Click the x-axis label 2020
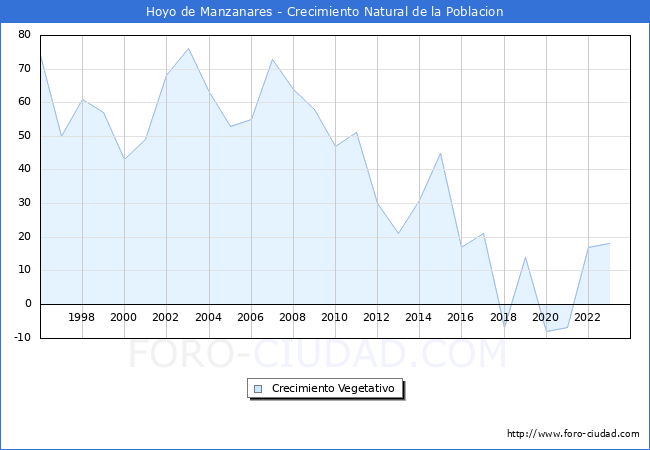 click(546, 317)
